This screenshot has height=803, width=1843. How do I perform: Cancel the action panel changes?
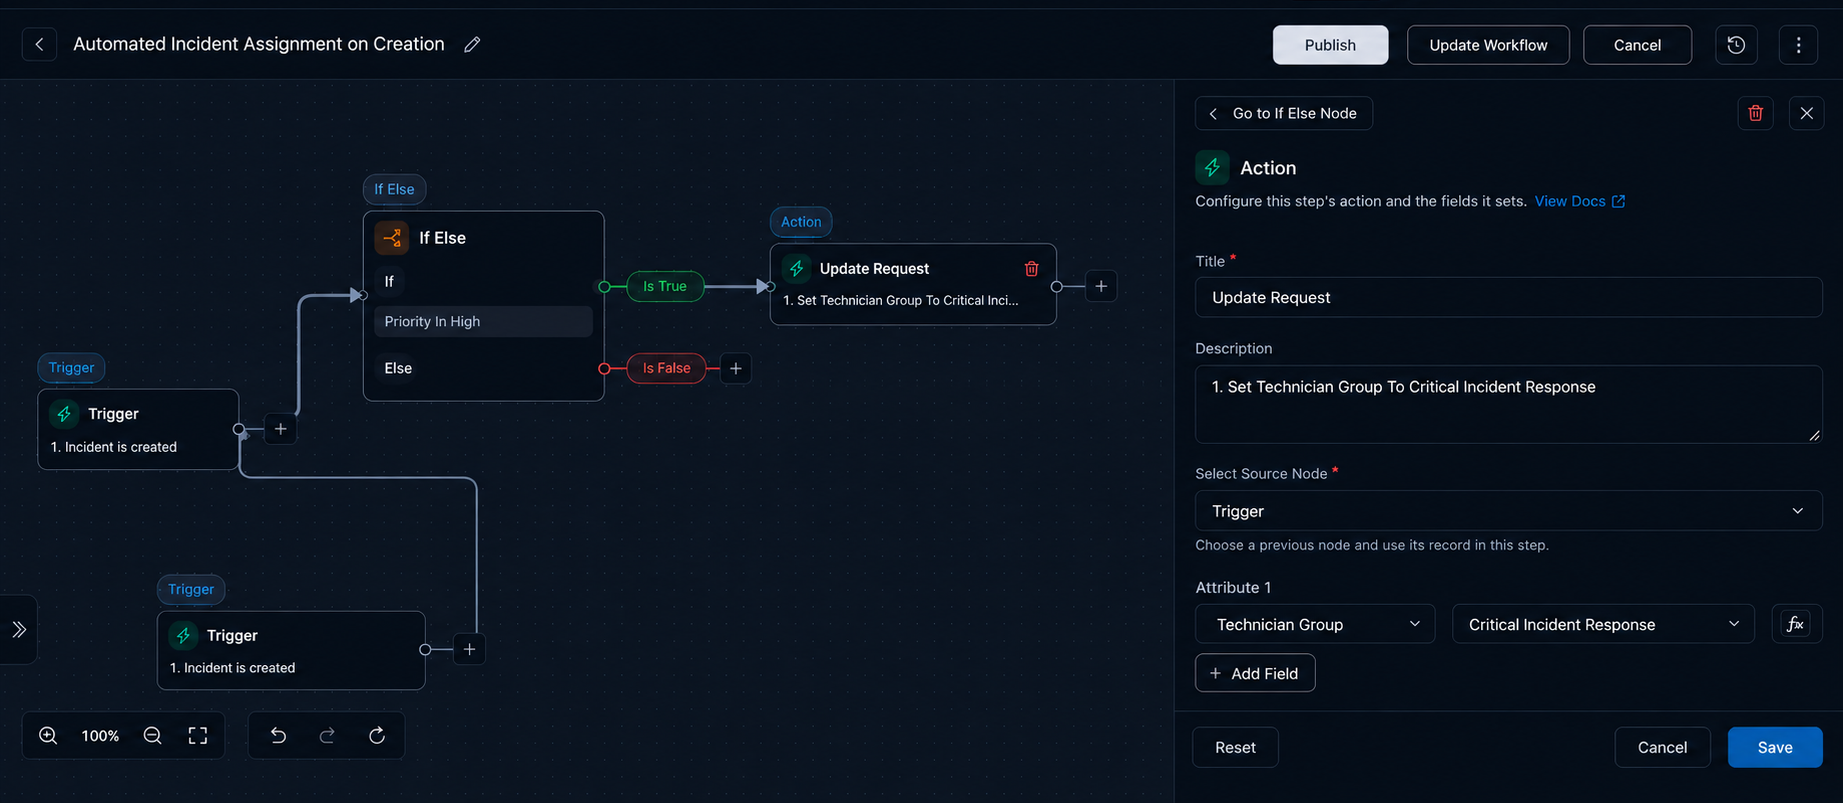[1662, 747]
